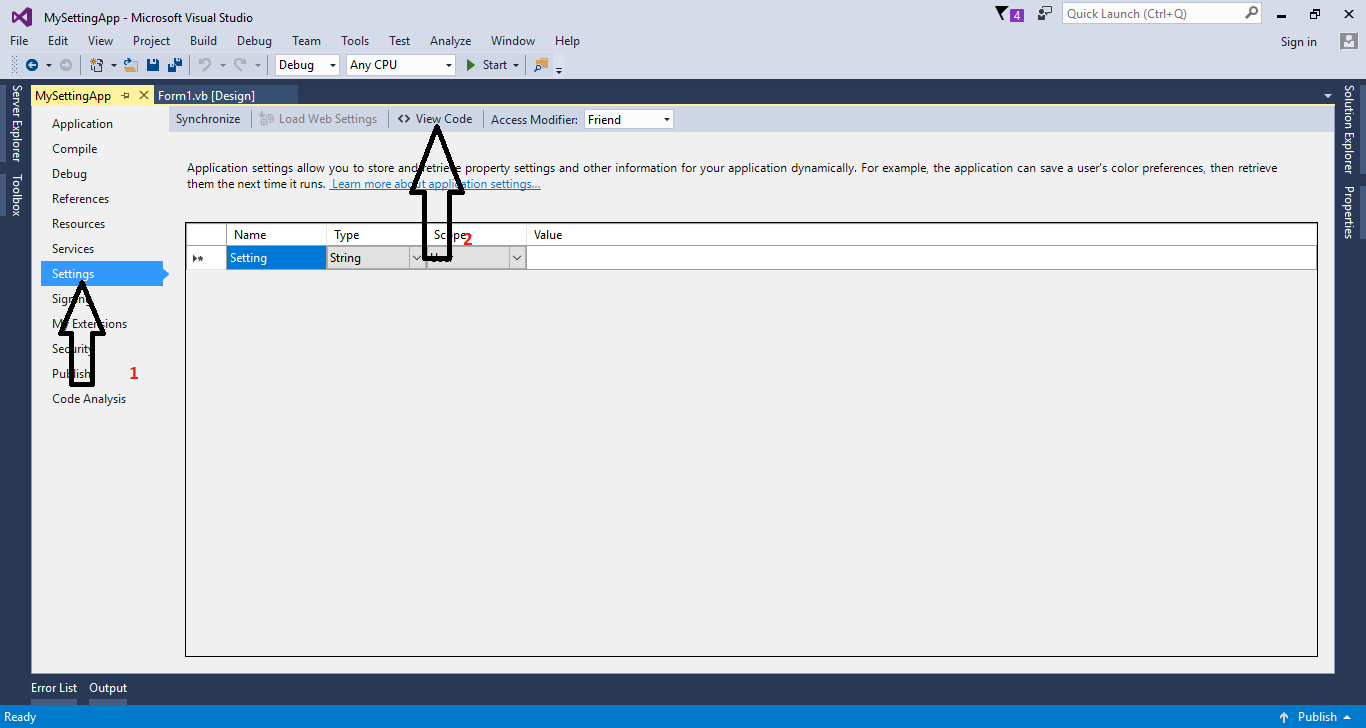The width and height of the screenshot is (1366, 728).
Task: Click the row header of Setting row
Action: tap(206, 258)
